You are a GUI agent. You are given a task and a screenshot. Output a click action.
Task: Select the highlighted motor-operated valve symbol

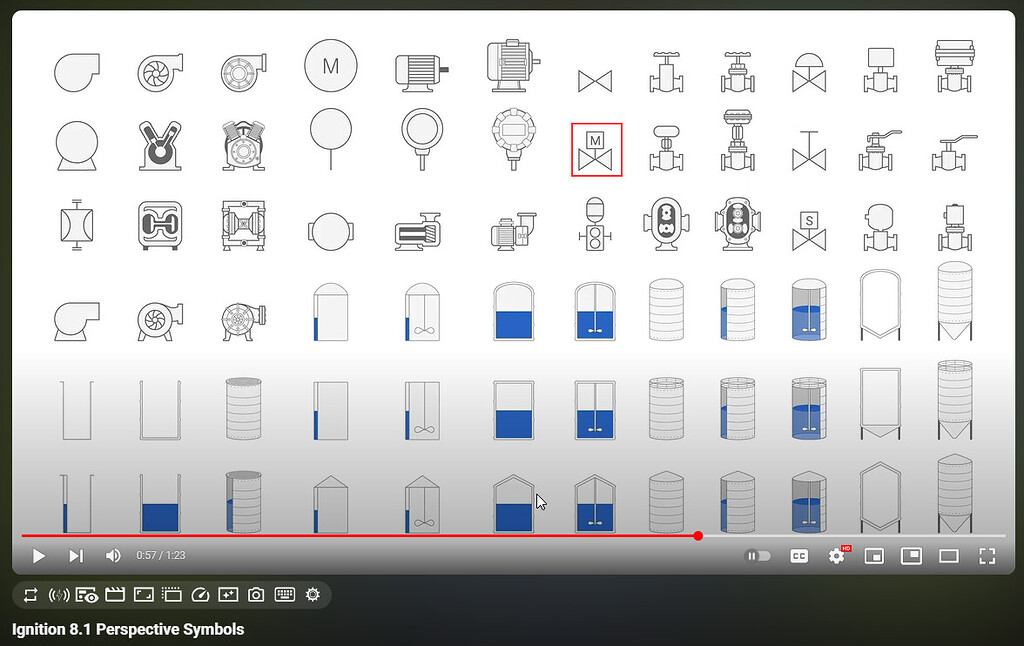[596, 150]
